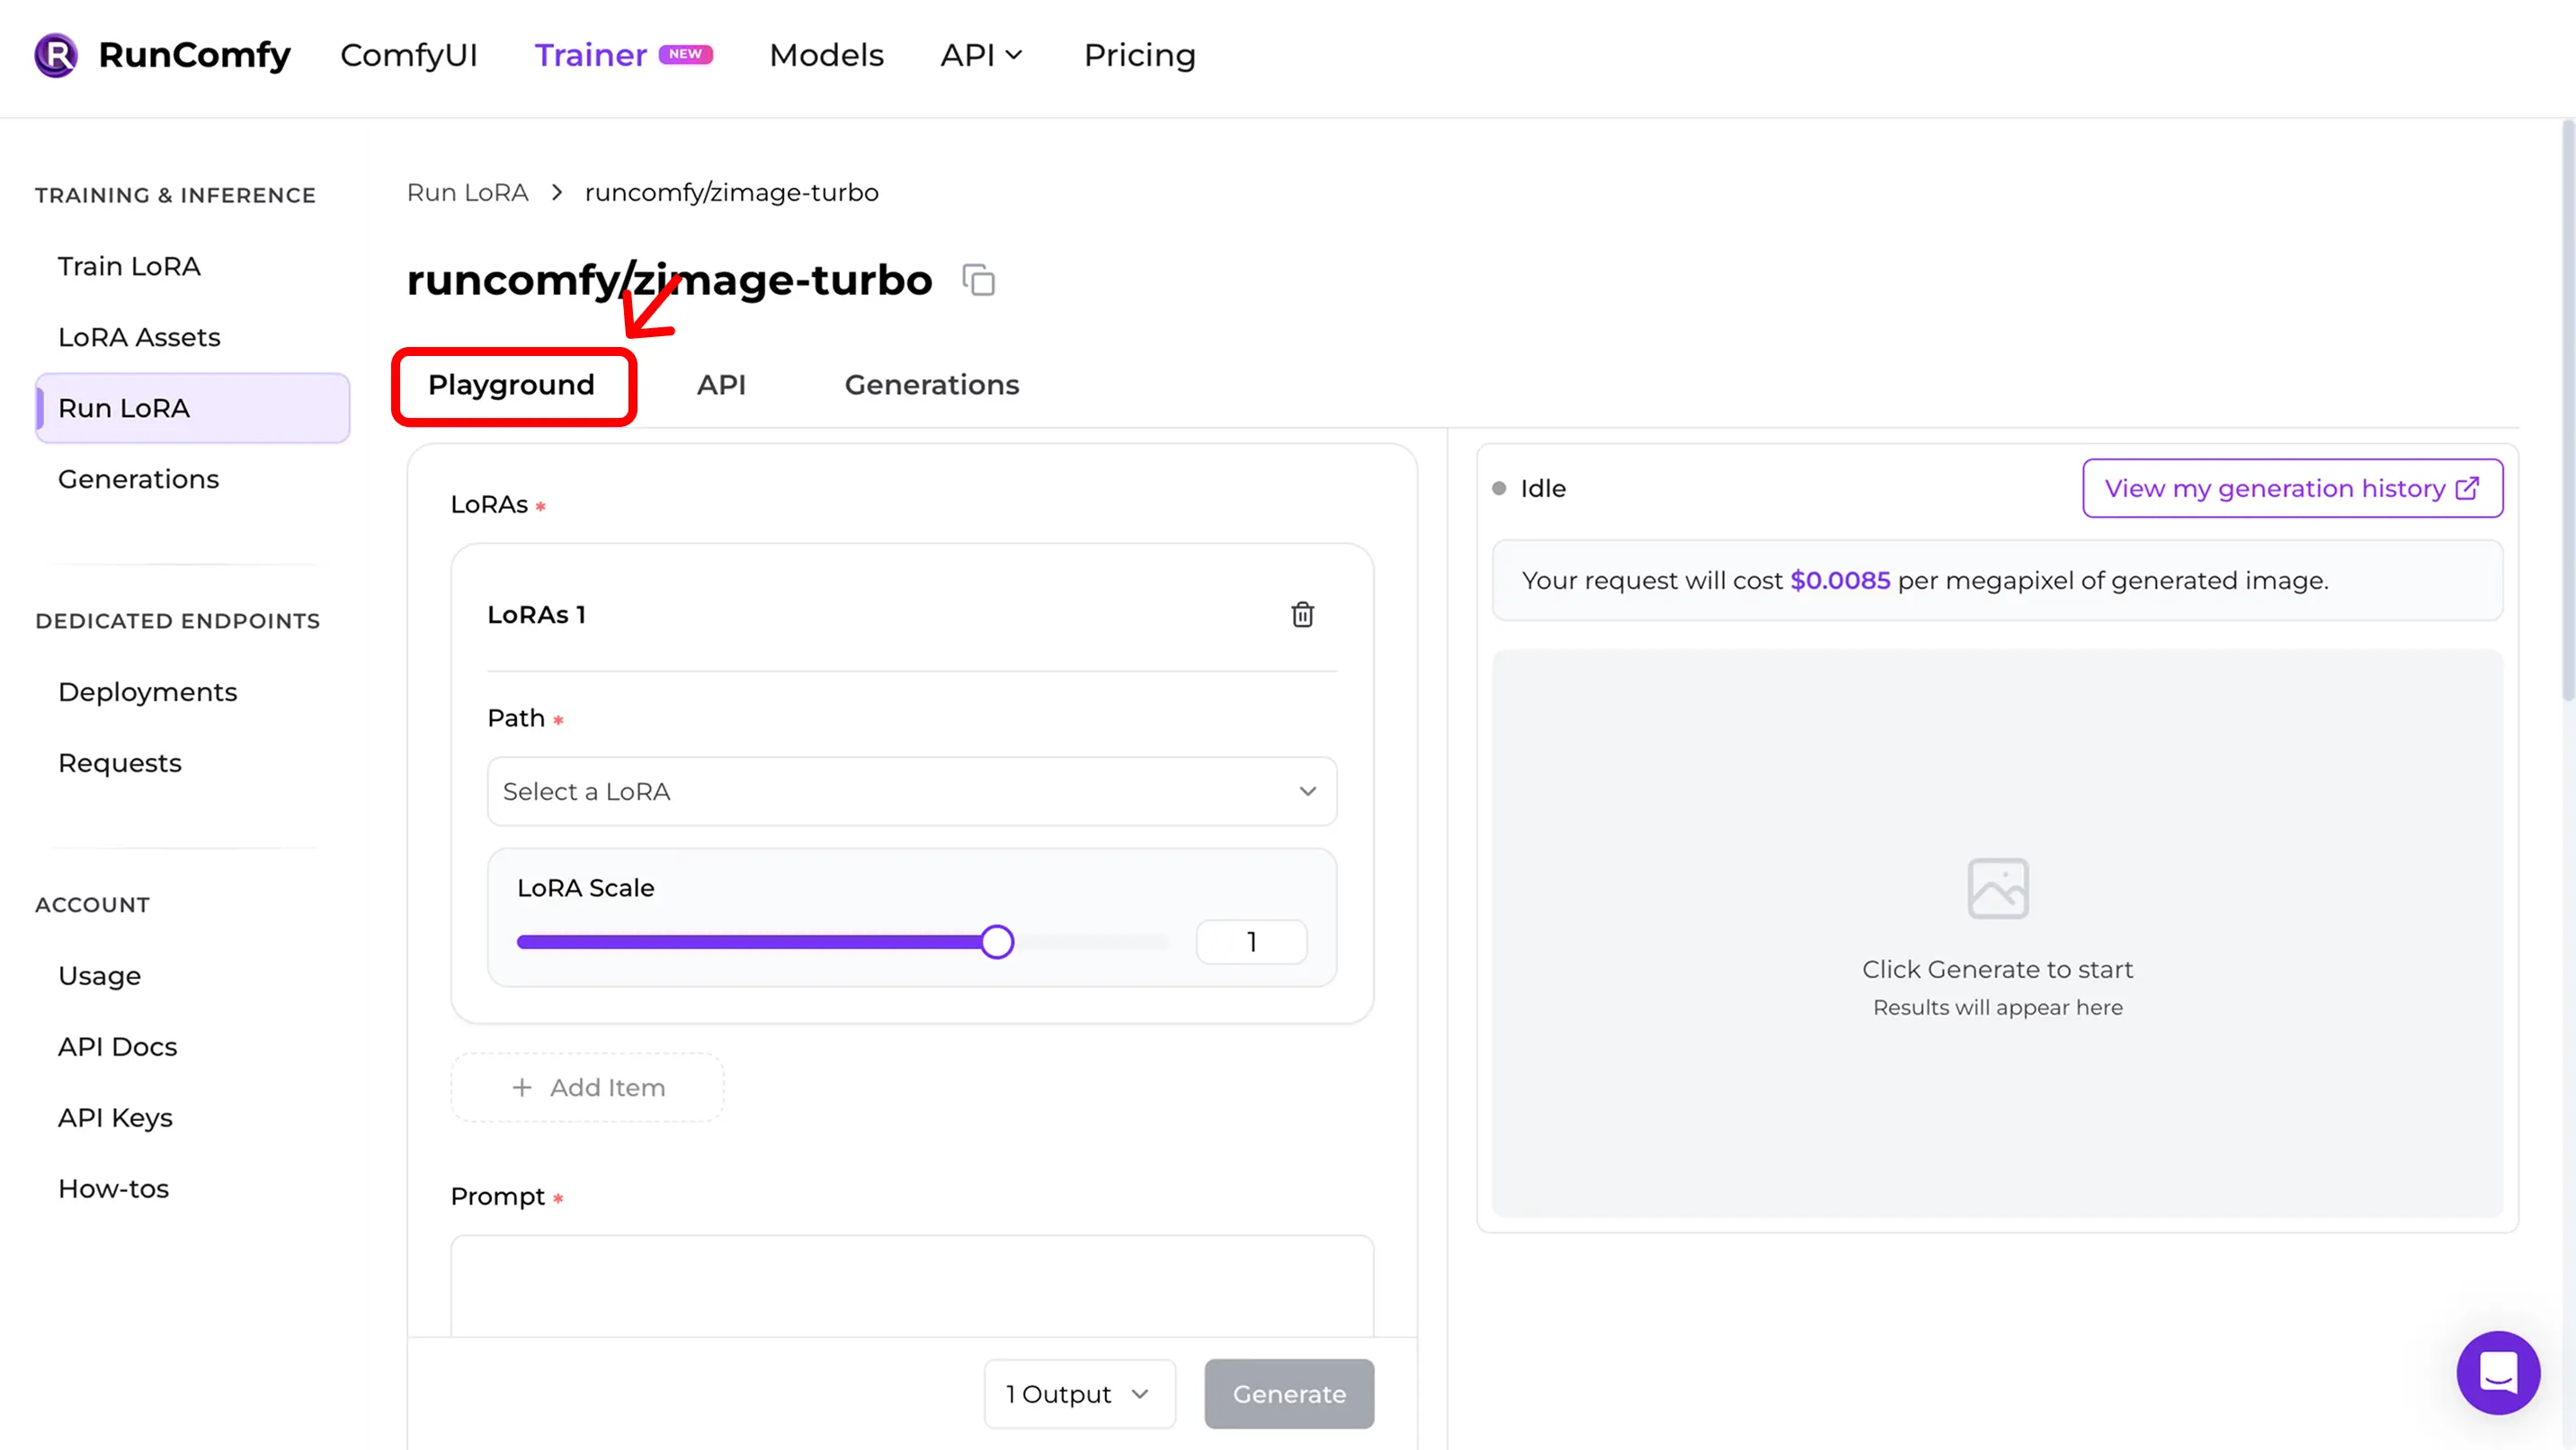This screenshot has width=2576, height=1450.
Task: Open the chat support bubble
Action: coord(2497,1372)
